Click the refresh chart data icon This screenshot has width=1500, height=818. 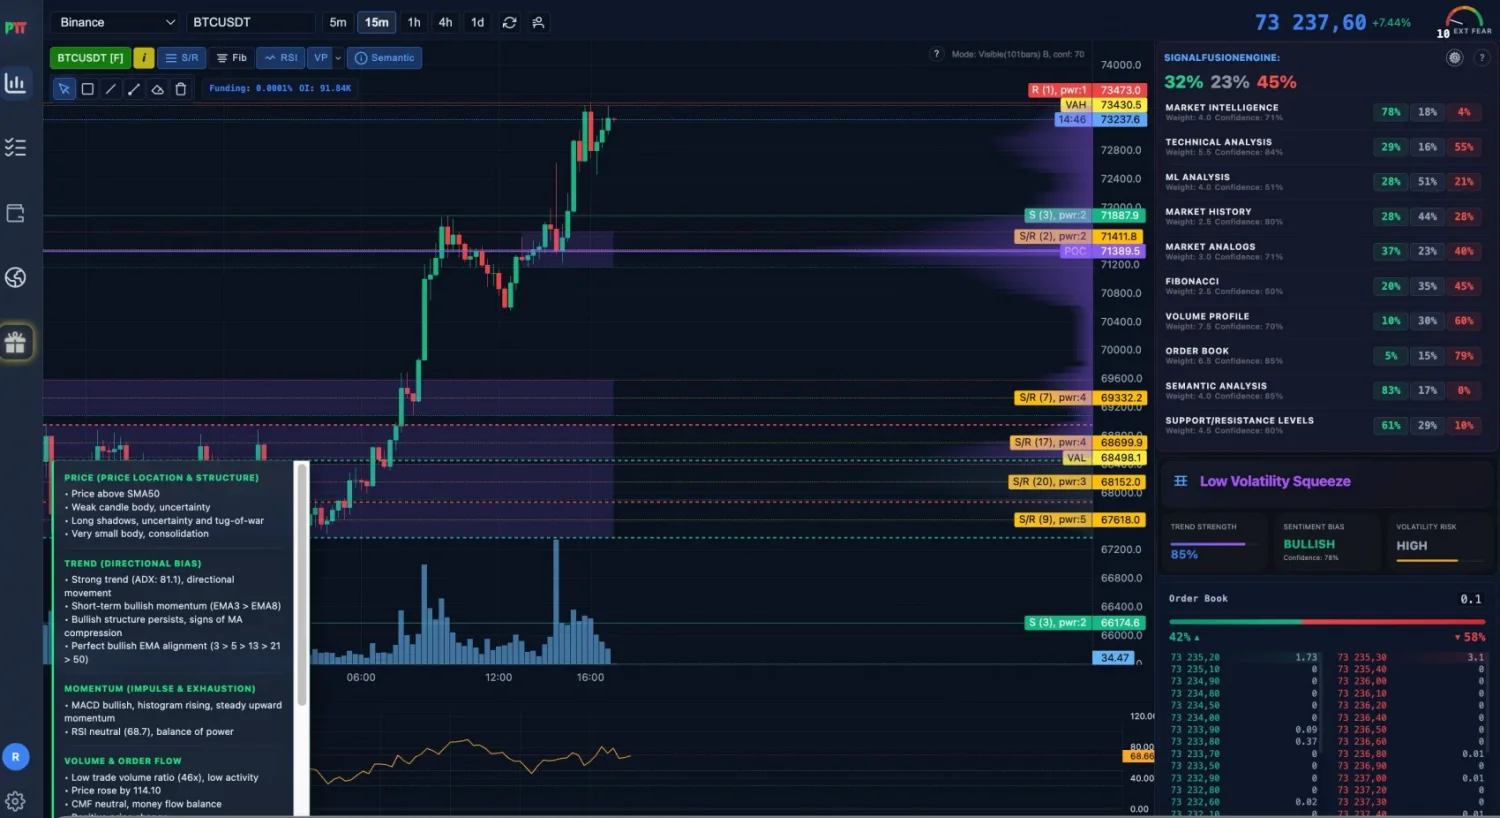pos(509,22)
